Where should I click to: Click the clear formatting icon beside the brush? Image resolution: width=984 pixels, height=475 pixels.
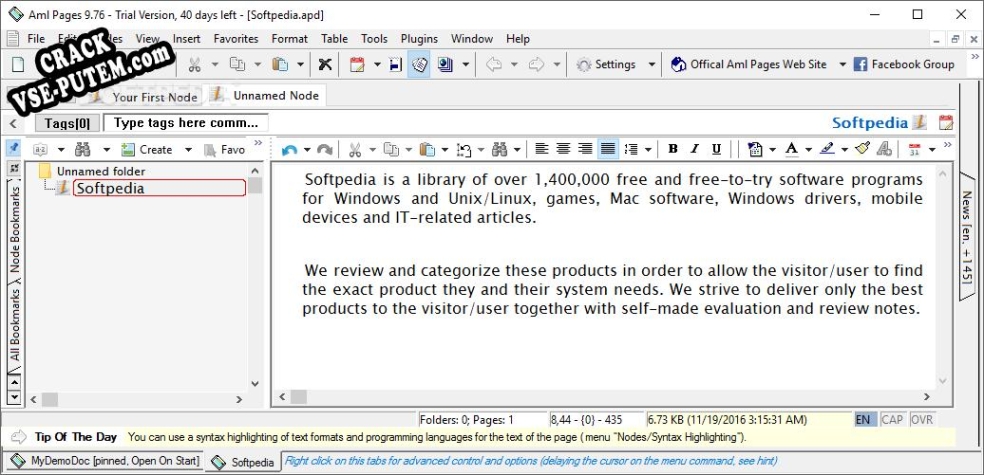[884, 149]
